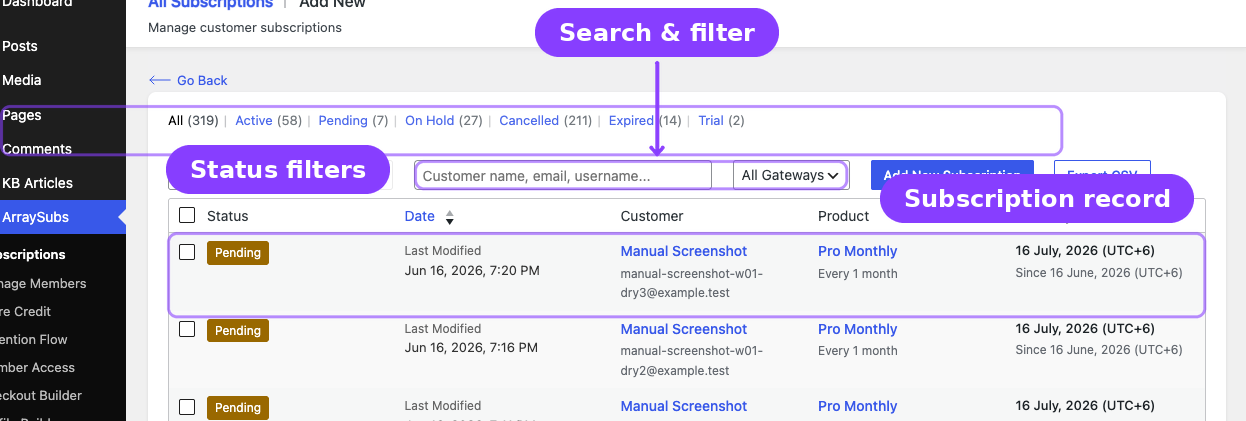The width and height of the screenshot is (1246, 421).
Task: Open Pro Monthly product in 7:20 PM row
Action: pos(858,251)
